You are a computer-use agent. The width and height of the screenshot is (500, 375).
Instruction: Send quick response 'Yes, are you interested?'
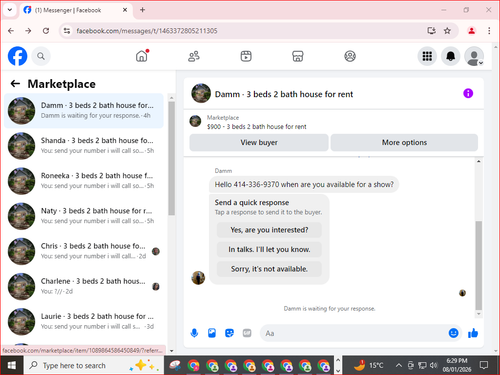(x=269, y=230)
